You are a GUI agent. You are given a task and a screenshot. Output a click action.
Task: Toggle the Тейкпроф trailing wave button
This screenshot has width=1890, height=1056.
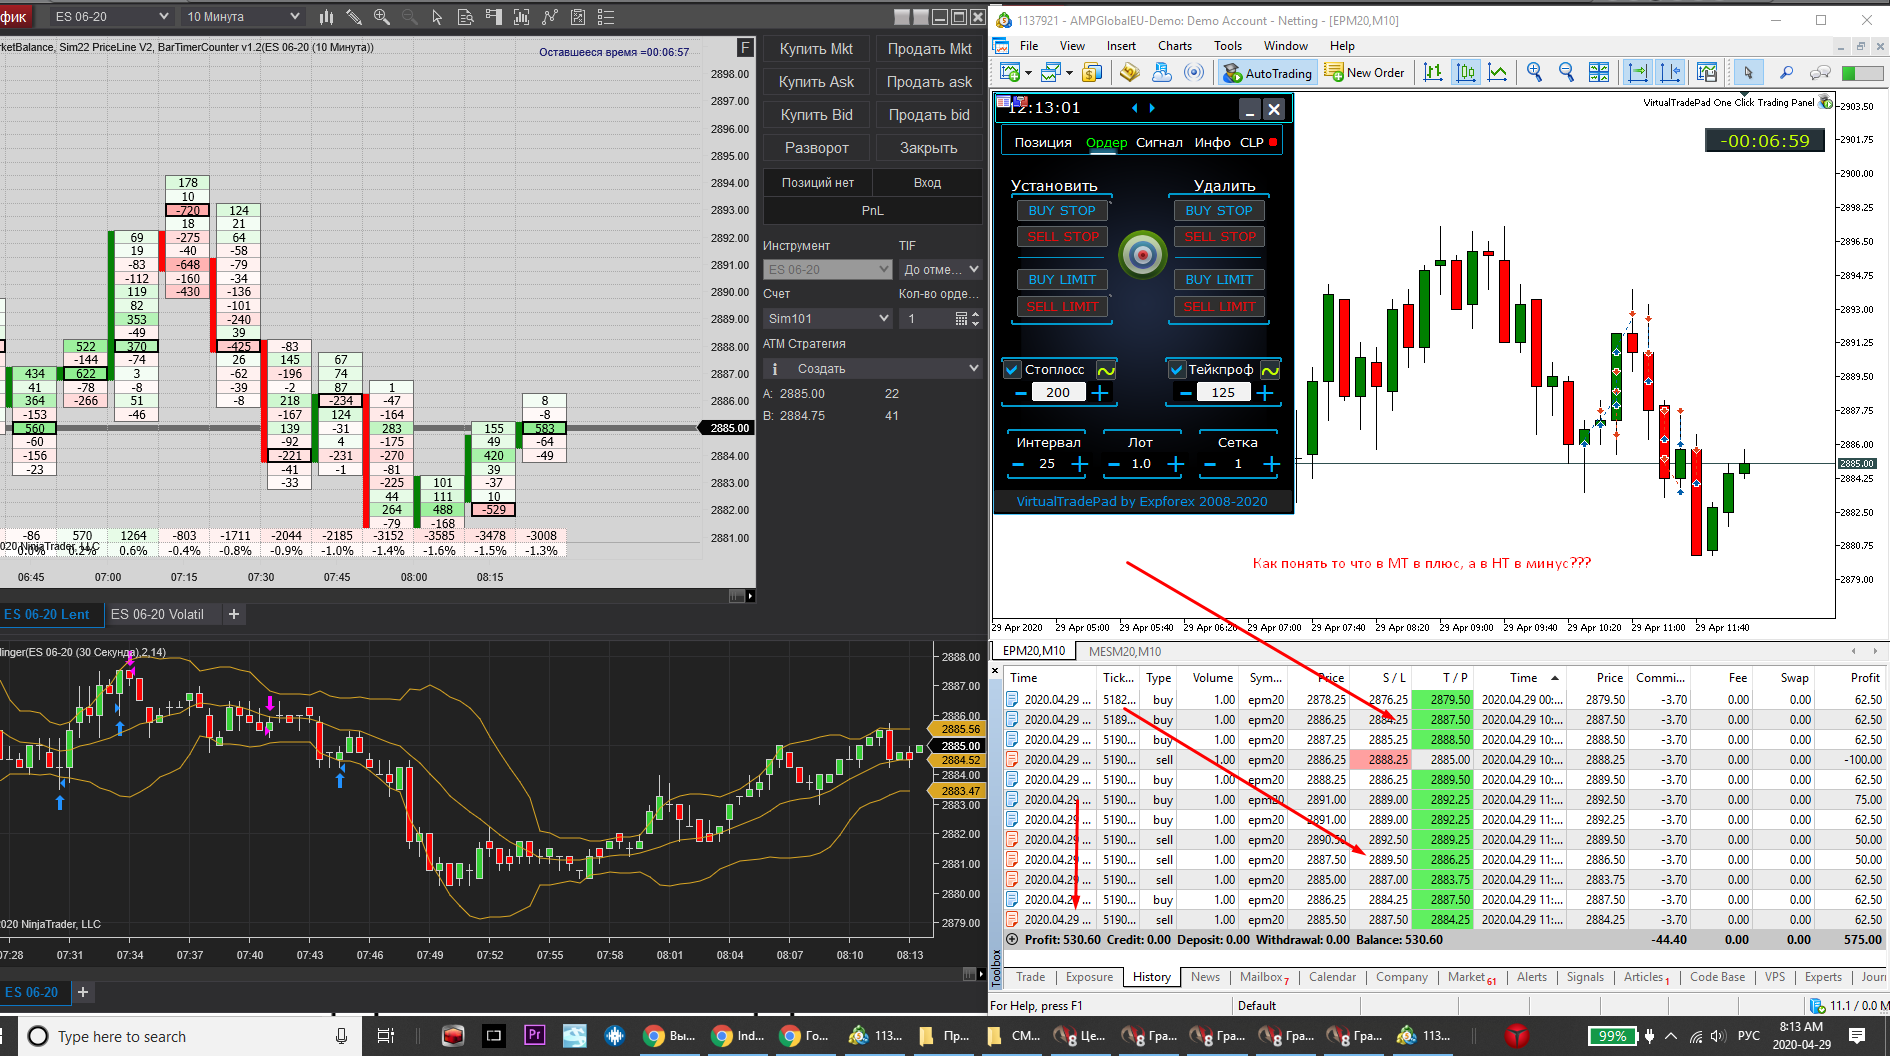[x=1270, y=370]
